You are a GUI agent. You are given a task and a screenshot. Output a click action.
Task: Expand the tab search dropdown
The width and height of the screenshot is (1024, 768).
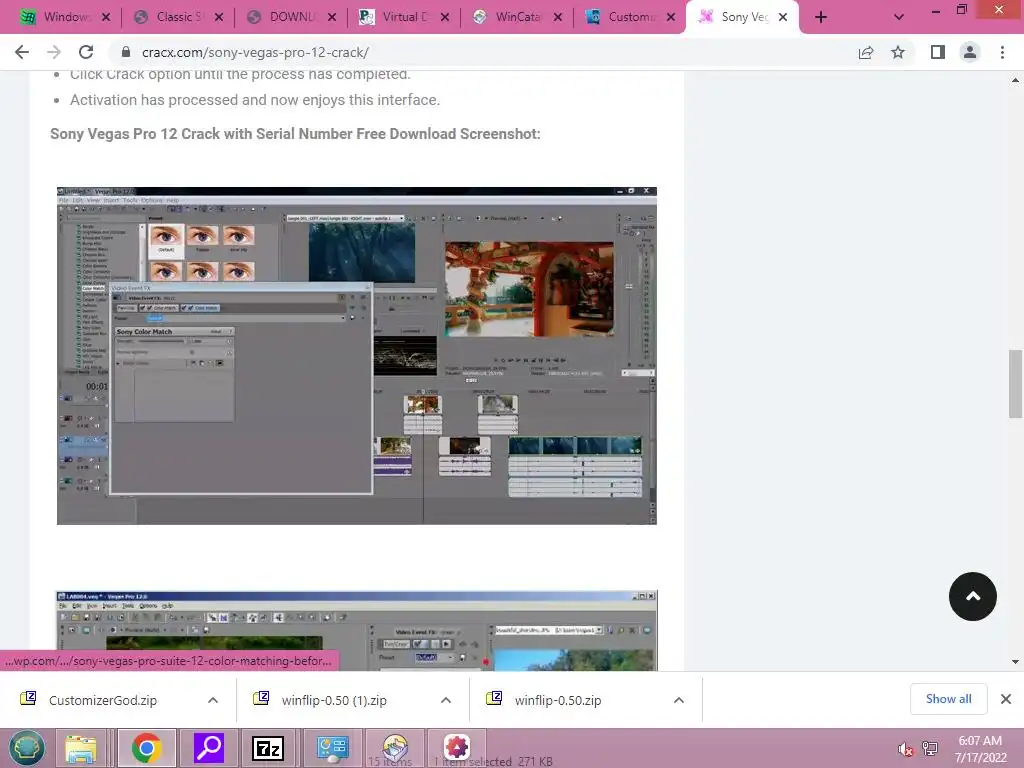[x=899, y=17]
